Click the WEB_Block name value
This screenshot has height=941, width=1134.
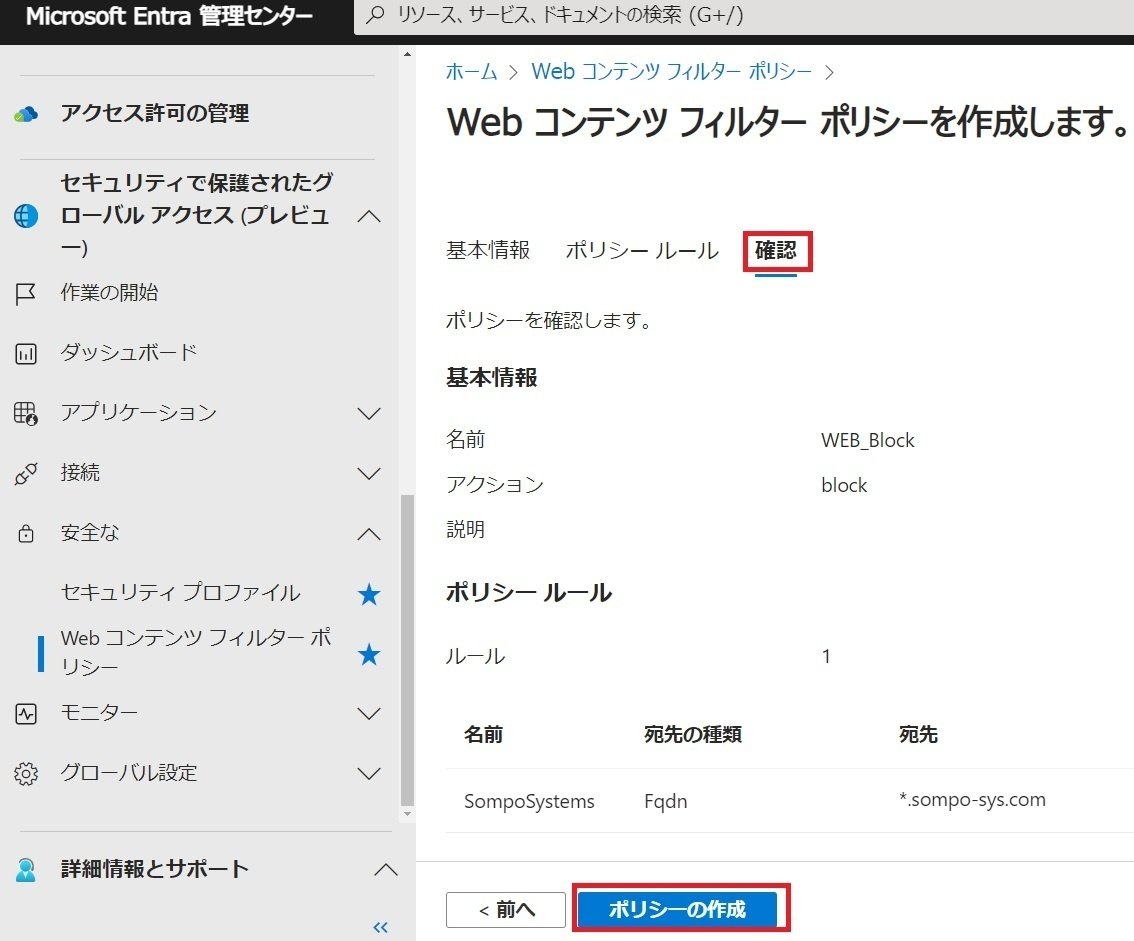[868, 440]
